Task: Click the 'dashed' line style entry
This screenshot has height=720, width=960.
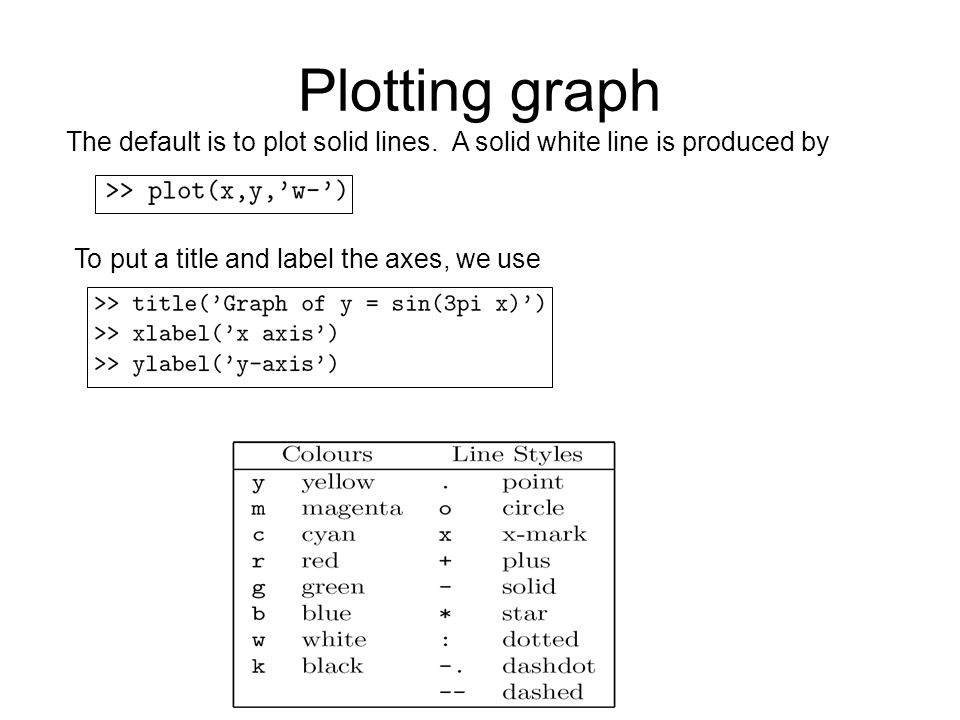Action: click(x=542, y=692)
